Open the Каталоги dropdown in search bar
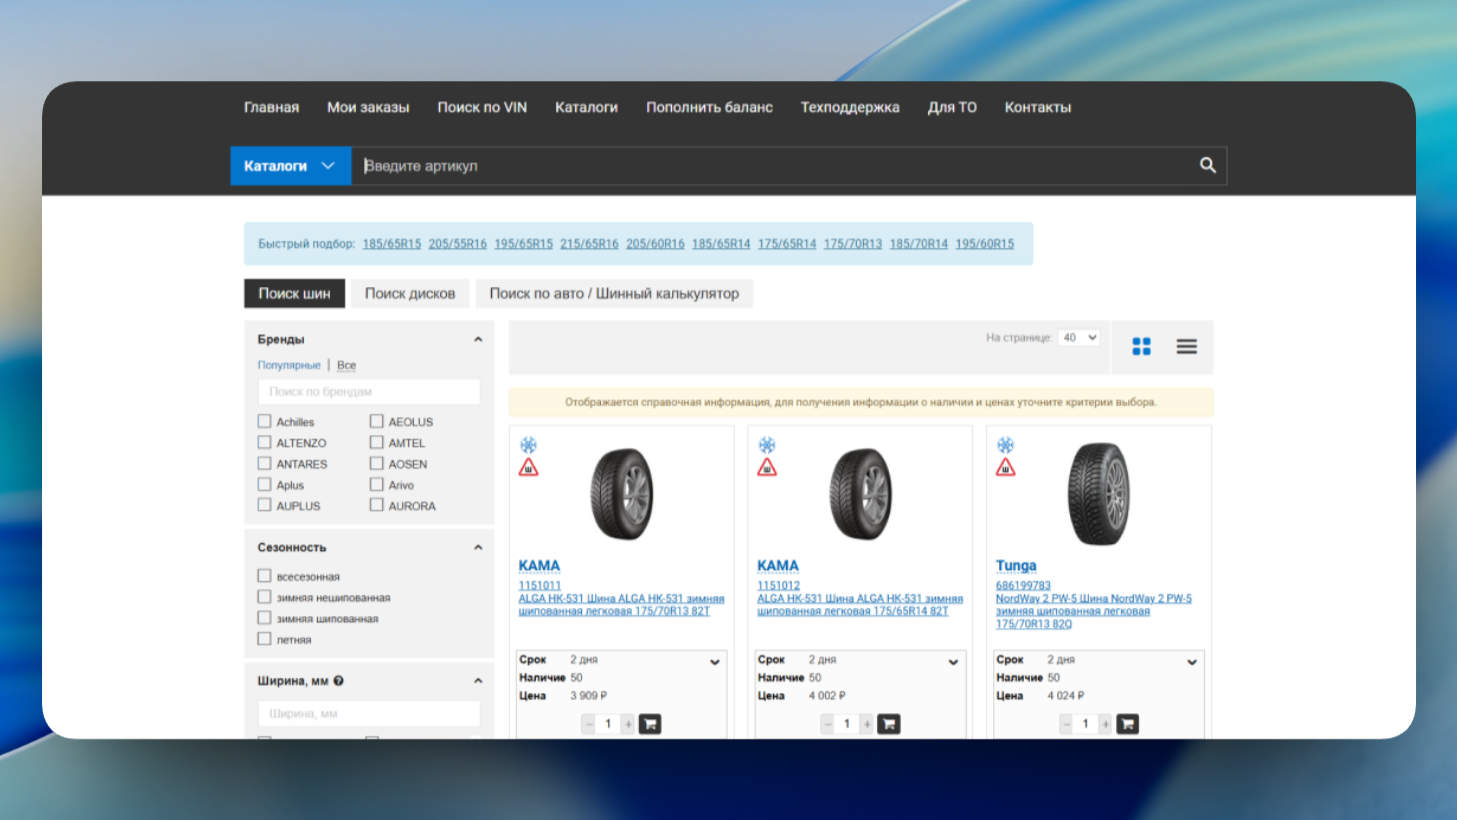The width and height of the screenshot is (1457, 820). pos(290,166)
